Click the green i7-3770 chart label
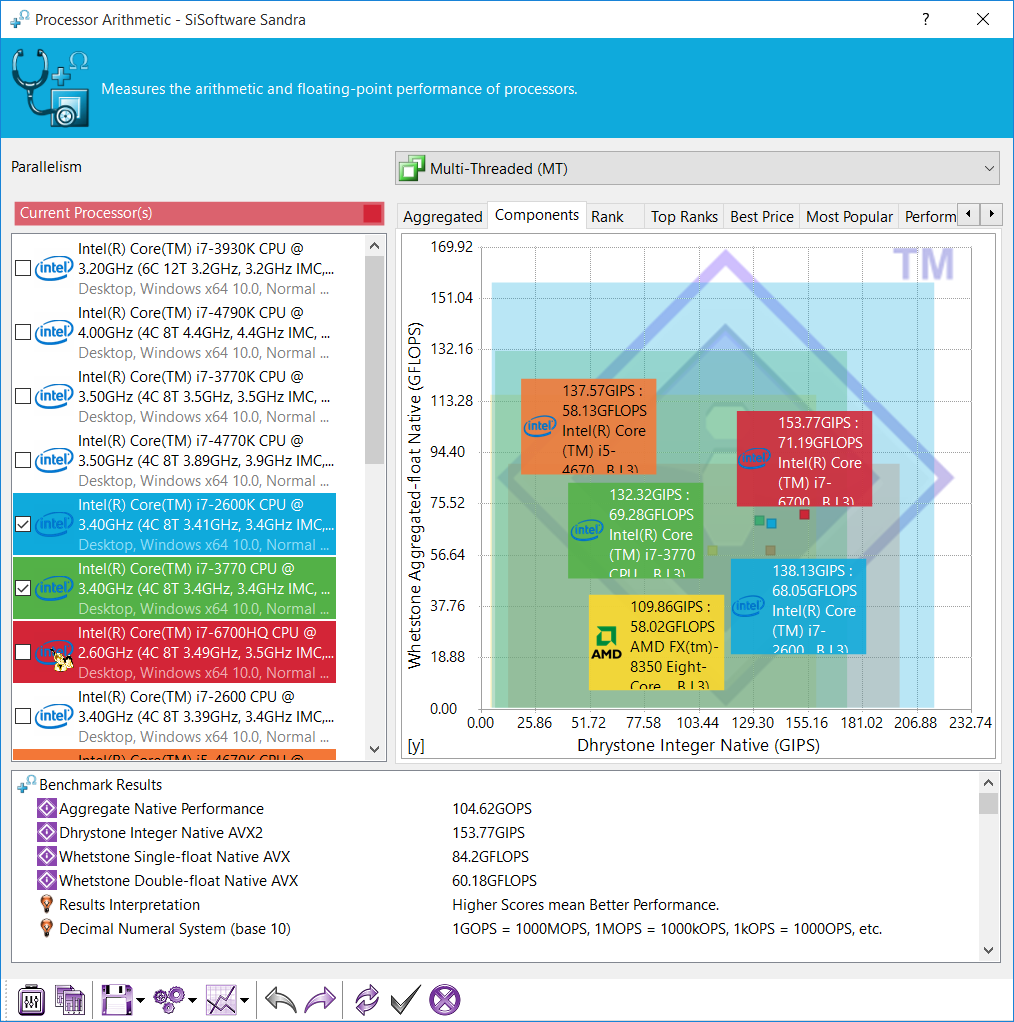Viewport: 1014px width, 1022px height. (635, 530)
